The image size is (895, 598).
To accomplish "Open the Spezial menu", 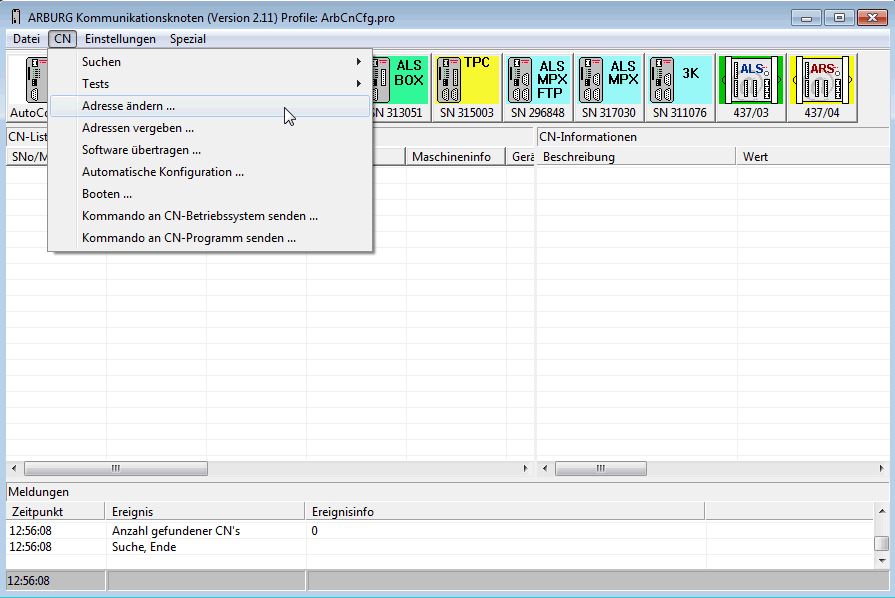I will pos(187,39).
